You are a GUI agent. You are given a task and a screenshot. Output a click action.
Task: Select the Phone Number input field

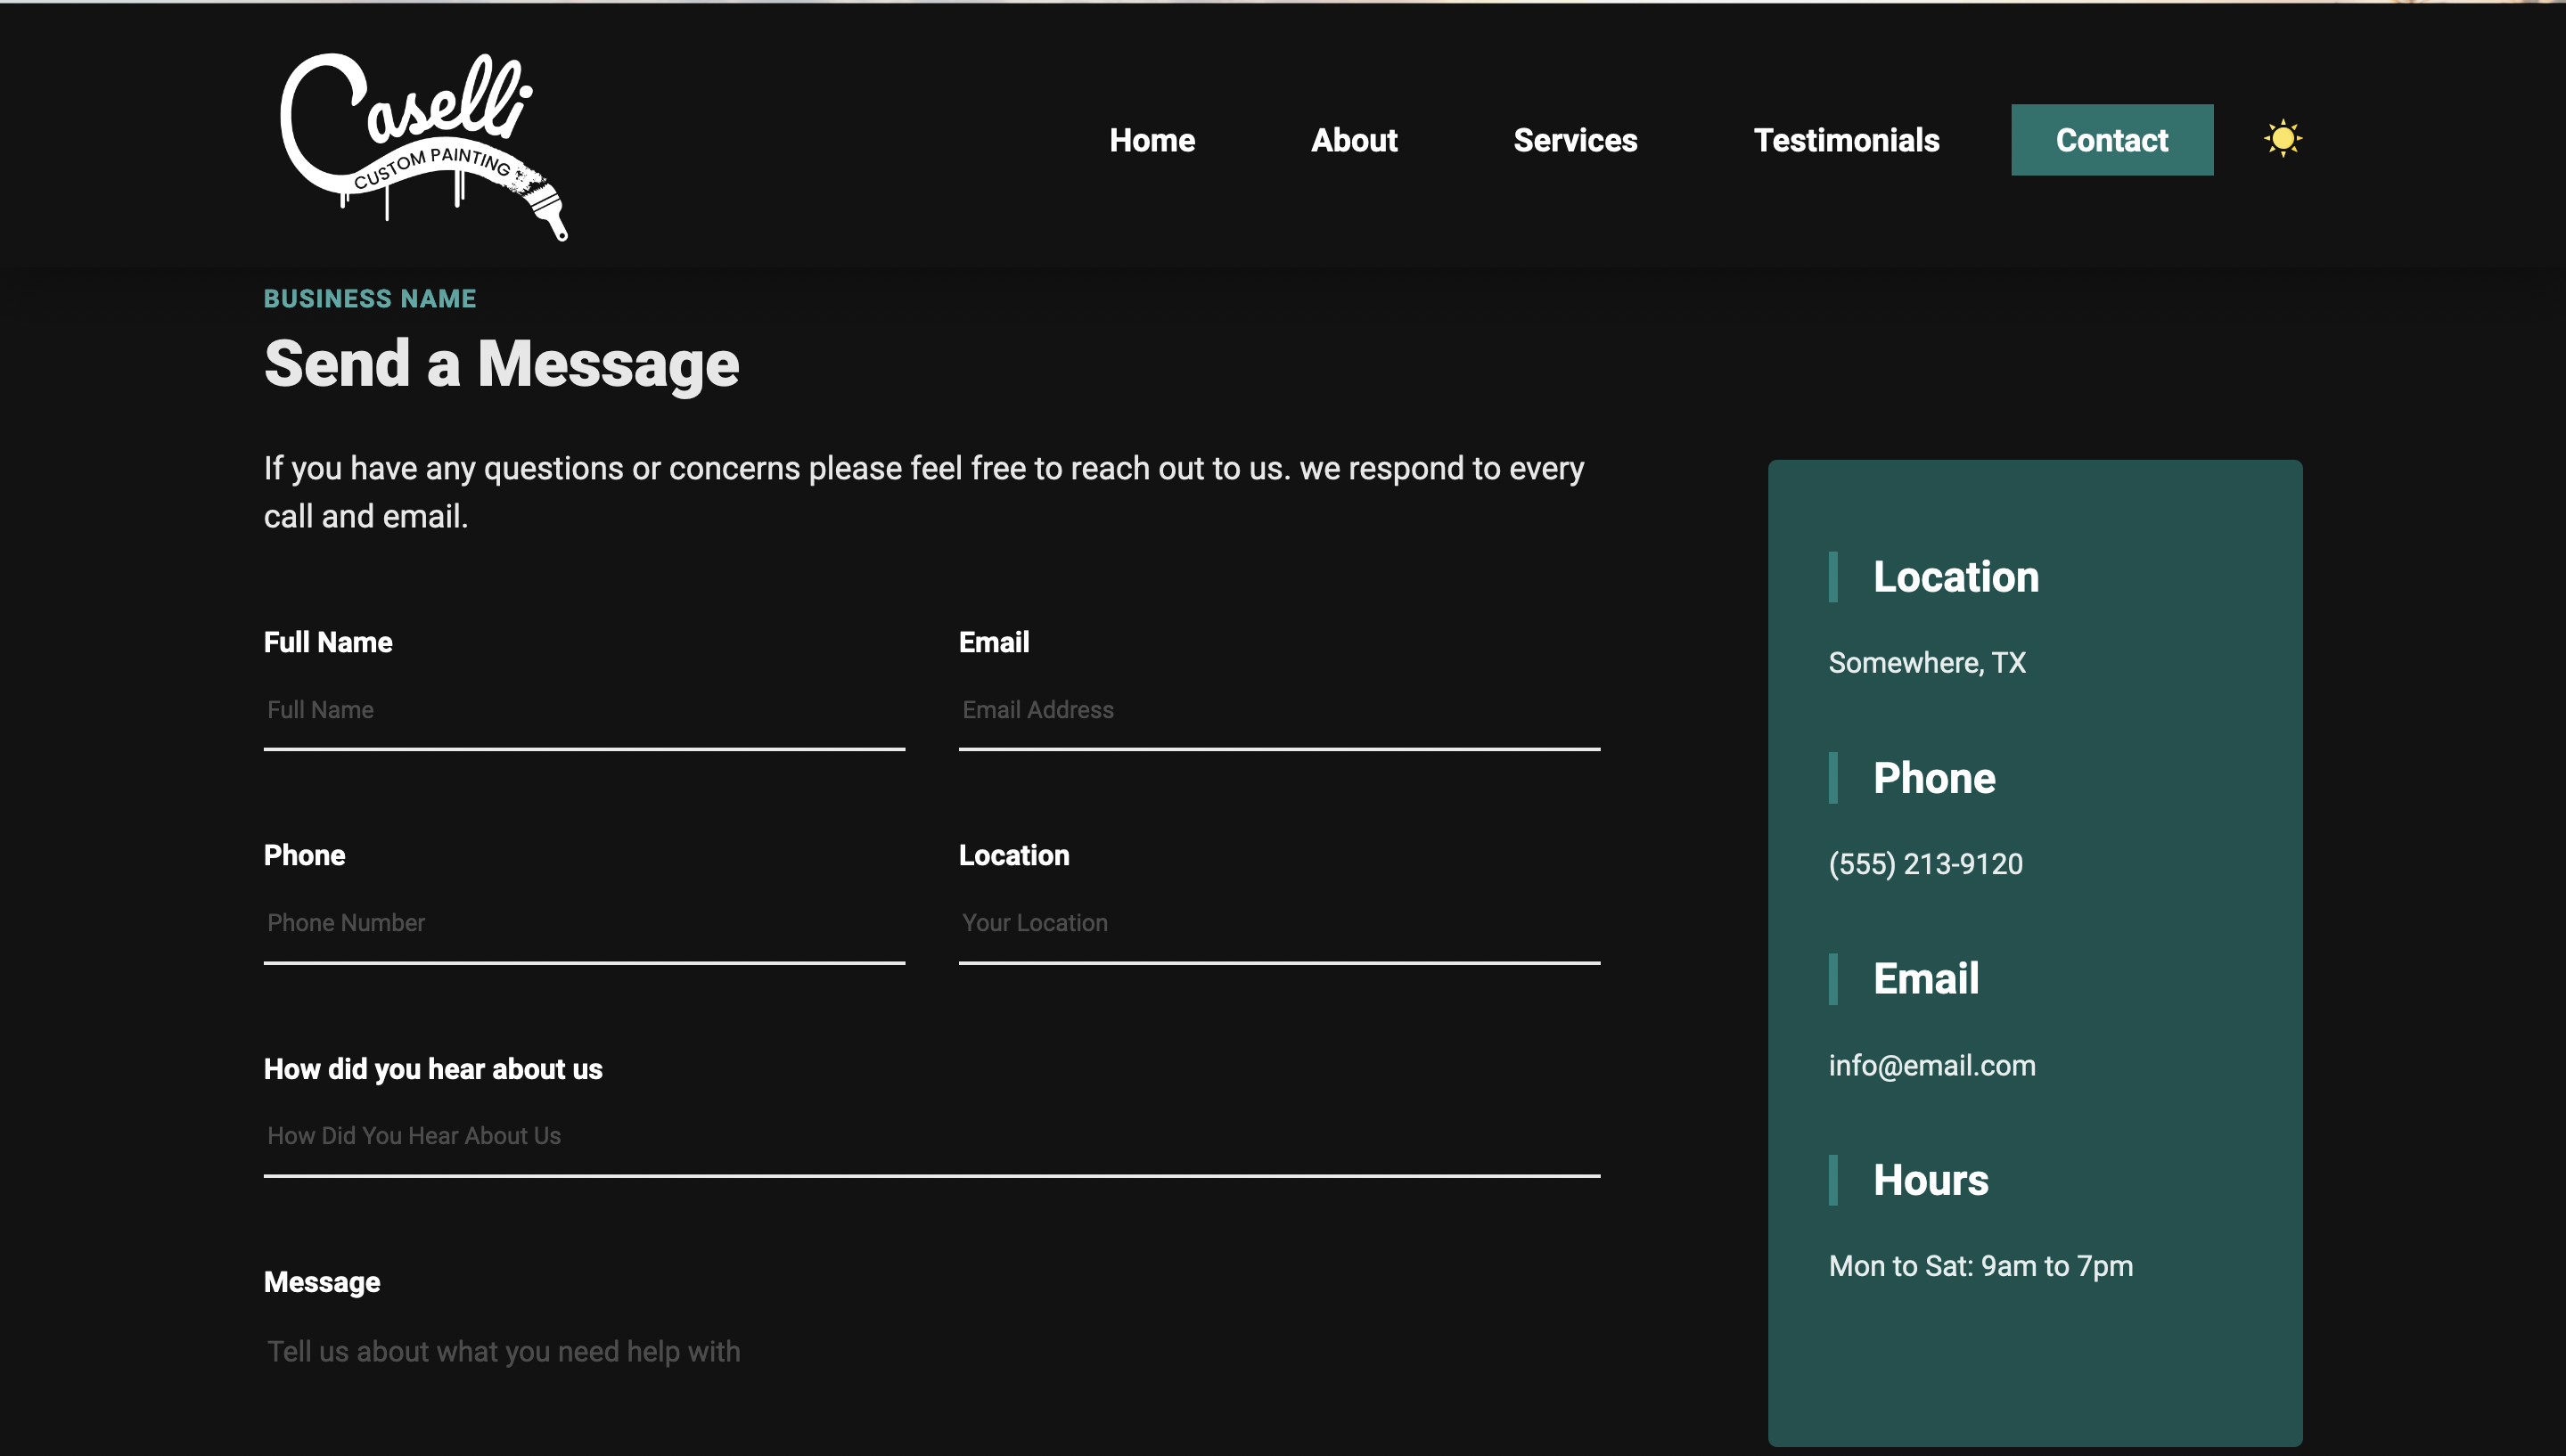(x=584, y=924)
